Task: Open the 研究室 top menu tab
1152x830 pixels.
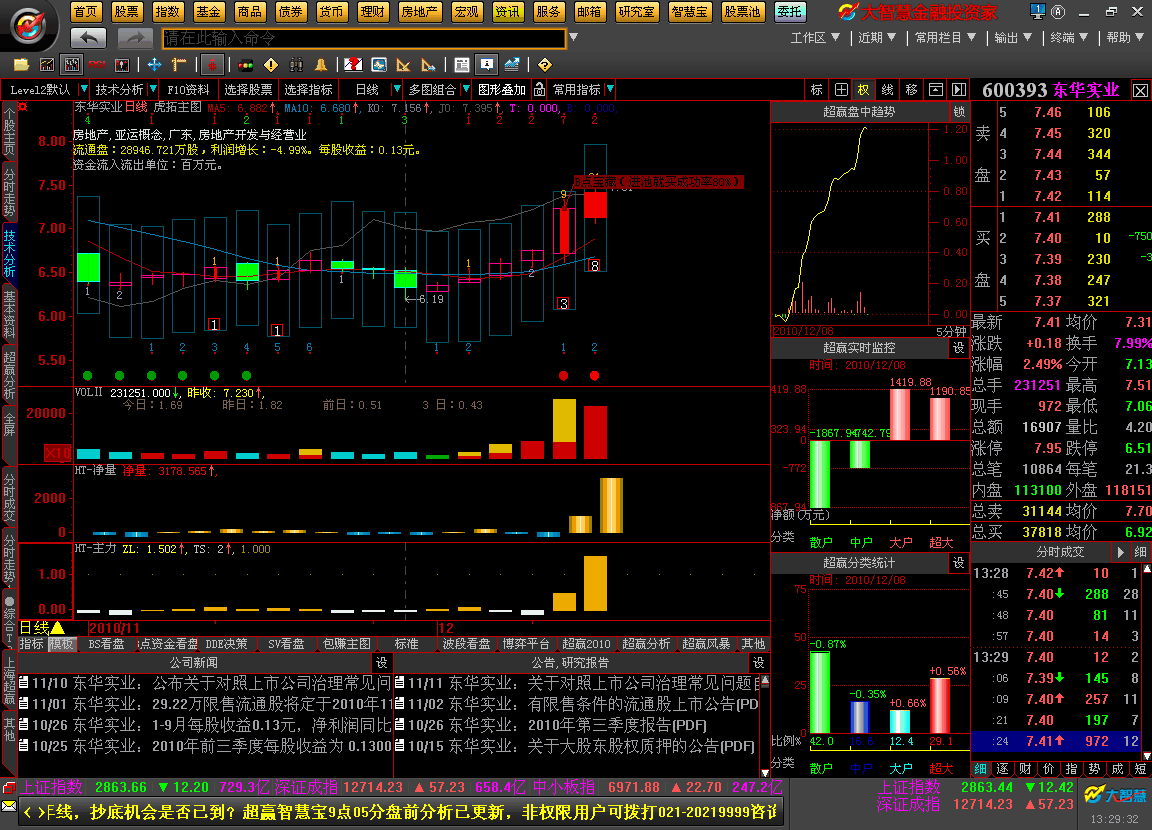Action: point(636,12)
